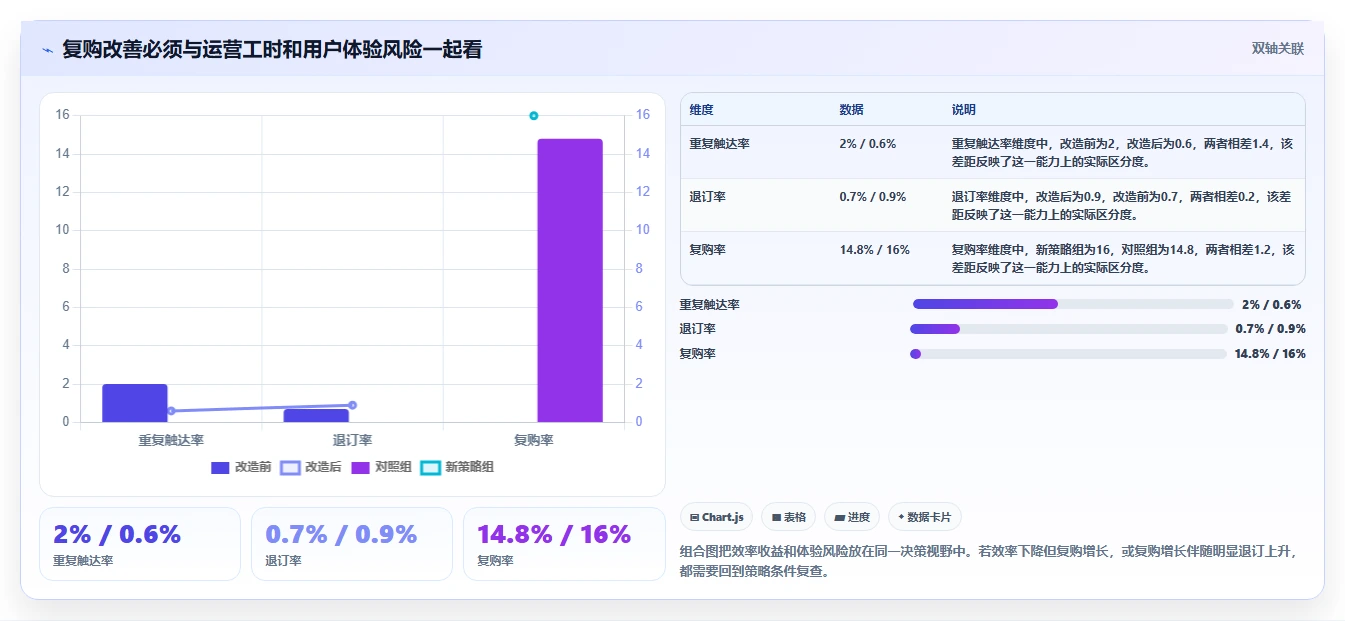Image resolution: width=1345 pixels, height=621 pixels.
Task: Click the 0.7% / 0.9% value after the progress bar
Action: [x=1270, y=329]
